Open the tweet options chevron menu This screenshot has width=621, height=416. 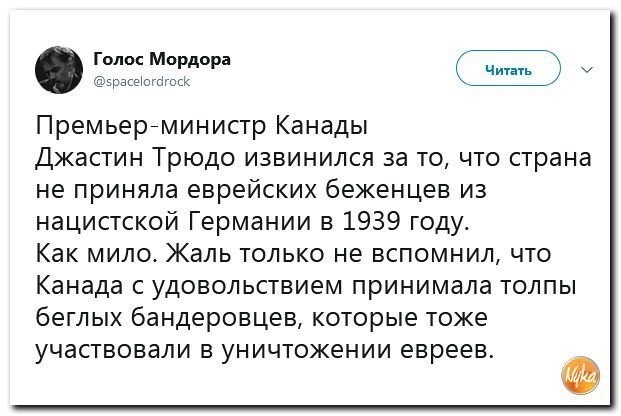[588, 70]
